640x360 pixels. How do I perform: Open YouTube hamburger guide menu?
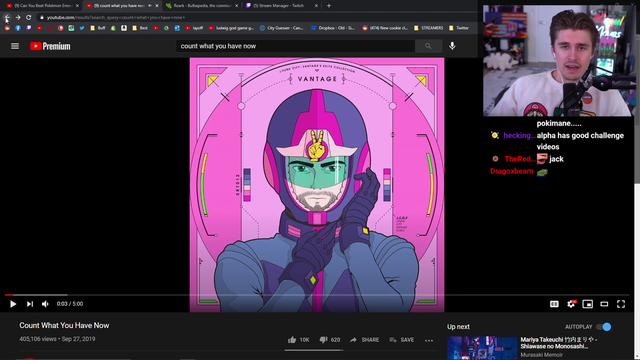15,46
